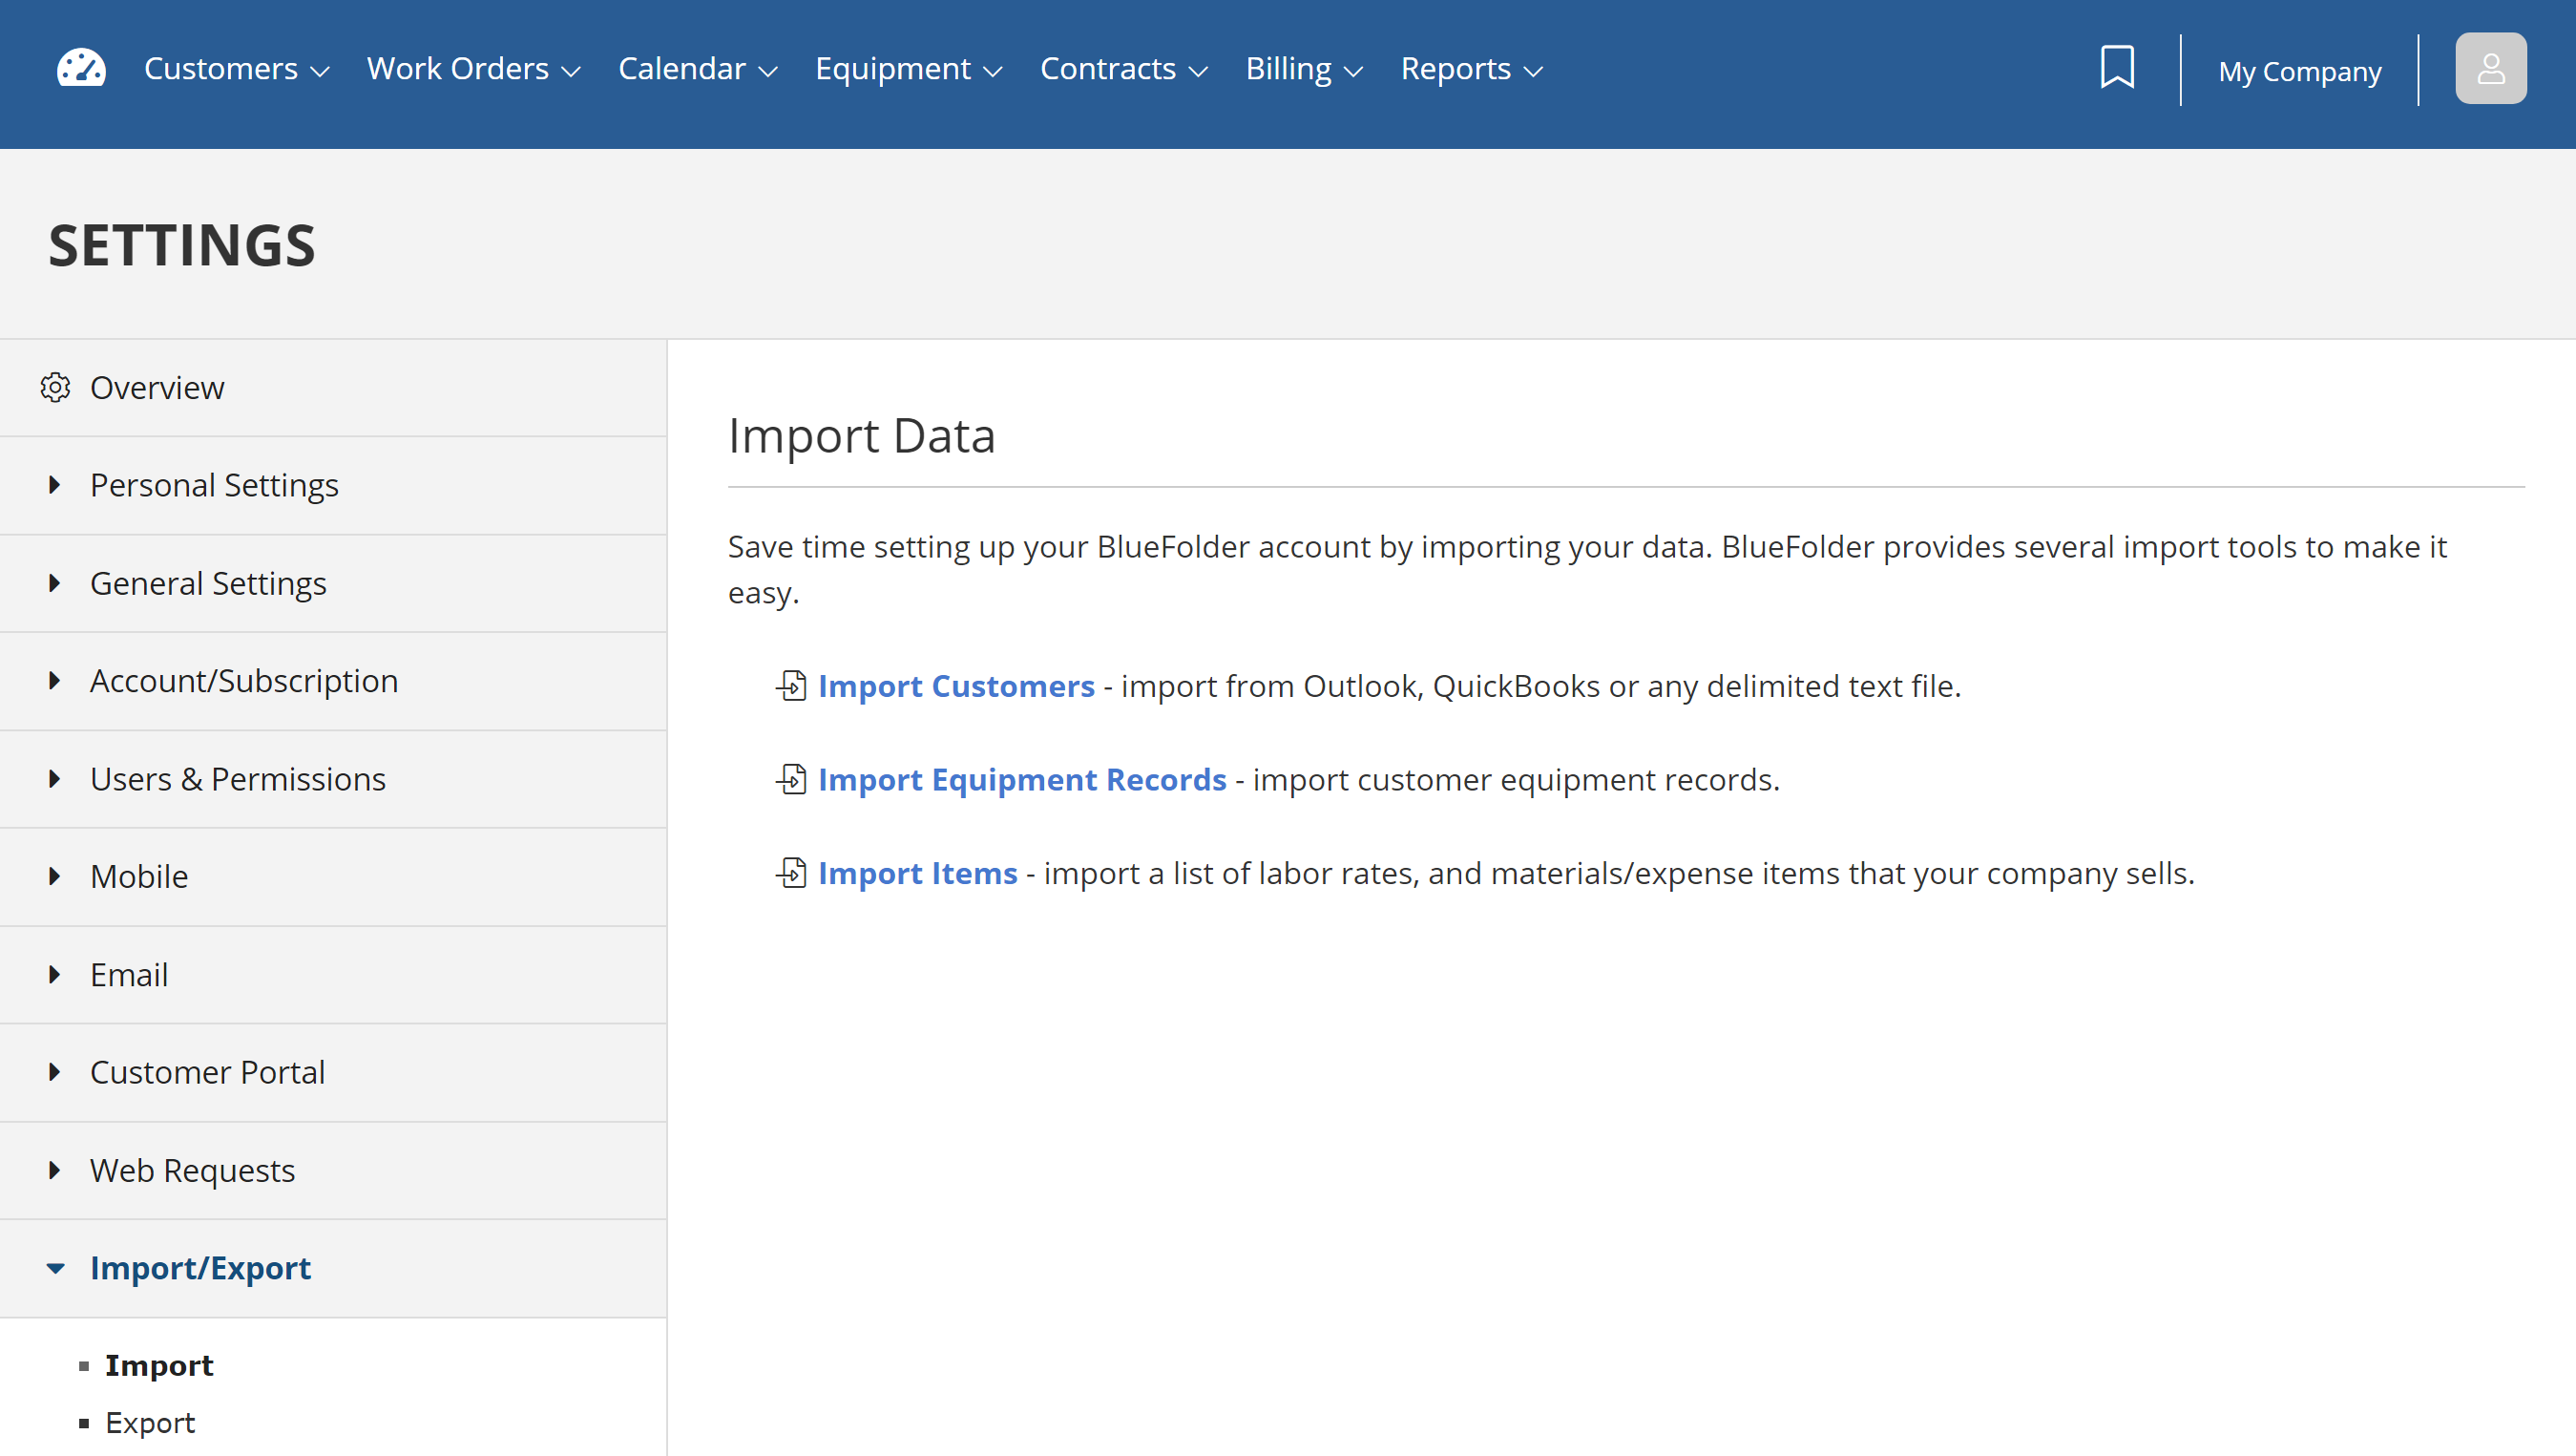
Task: Expand Mobile section arrow
Action: pyautogui.click(x=54, y=877)
